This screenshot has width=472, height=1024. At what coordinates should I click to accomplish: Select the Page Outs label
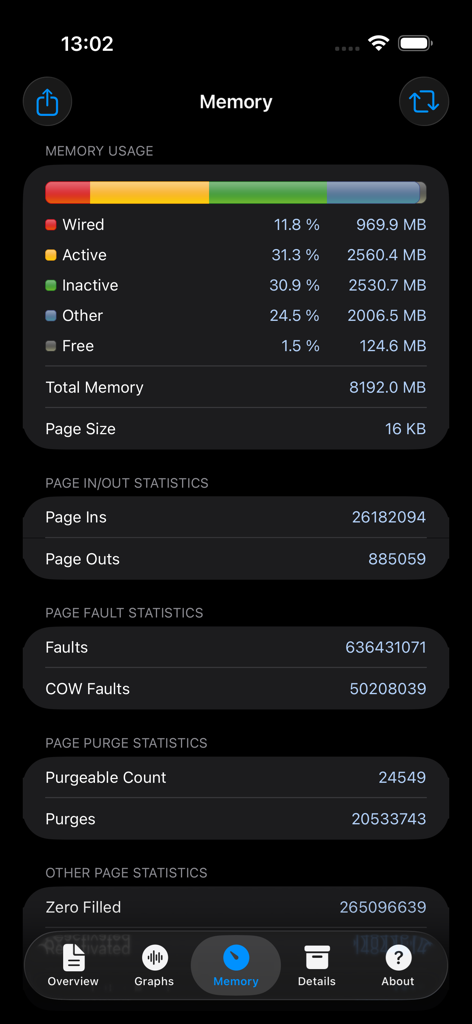pyautogui.click(x=82, y=559)
